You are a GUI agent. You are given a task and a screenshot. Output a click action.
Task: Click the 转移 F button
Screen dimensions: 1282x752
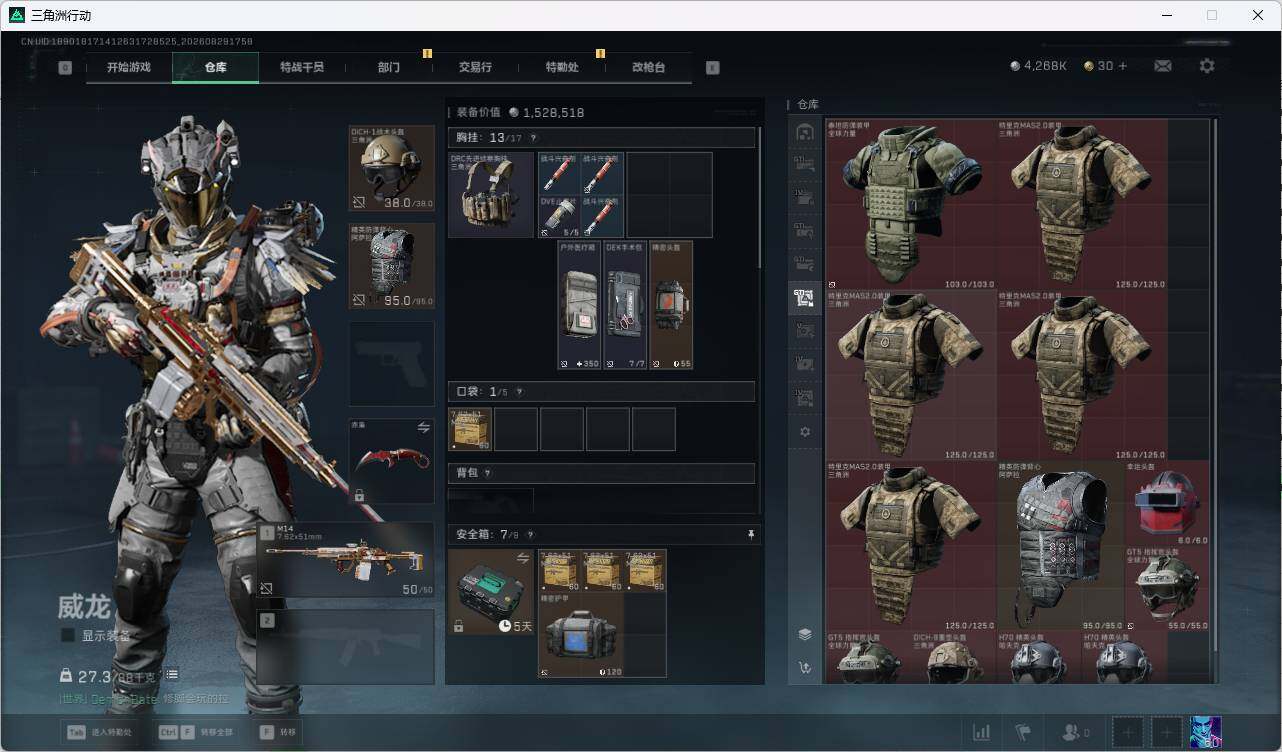[278, 732]
